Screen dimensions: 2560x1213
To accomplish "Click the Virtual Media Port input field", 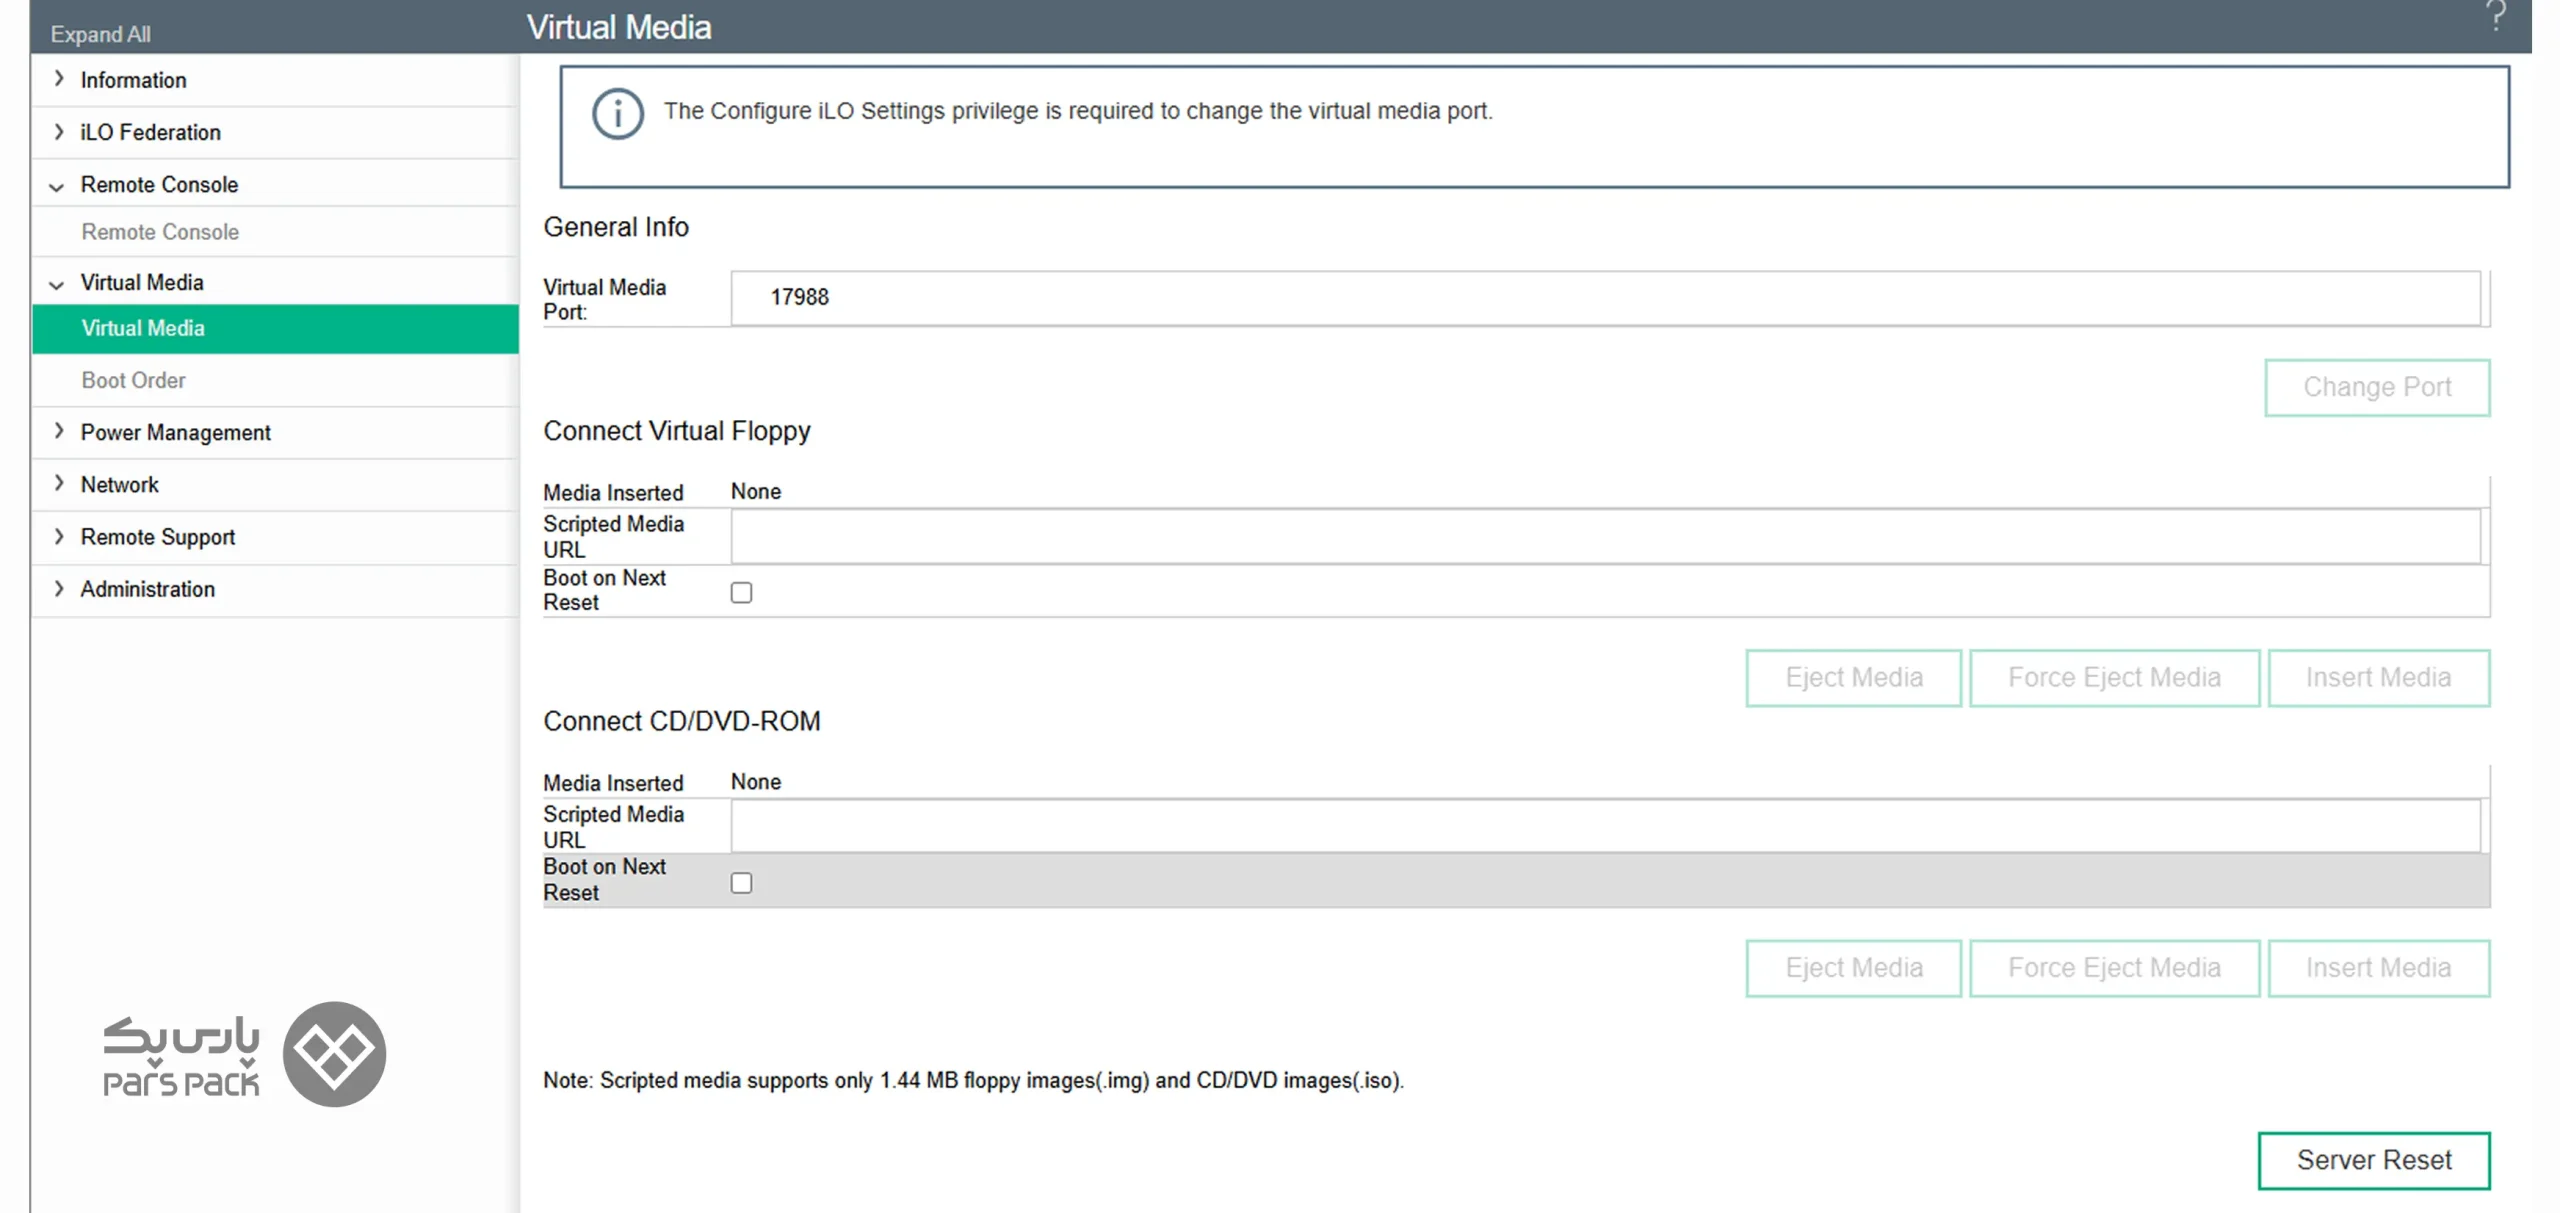I will click(x=1606, y=298).
